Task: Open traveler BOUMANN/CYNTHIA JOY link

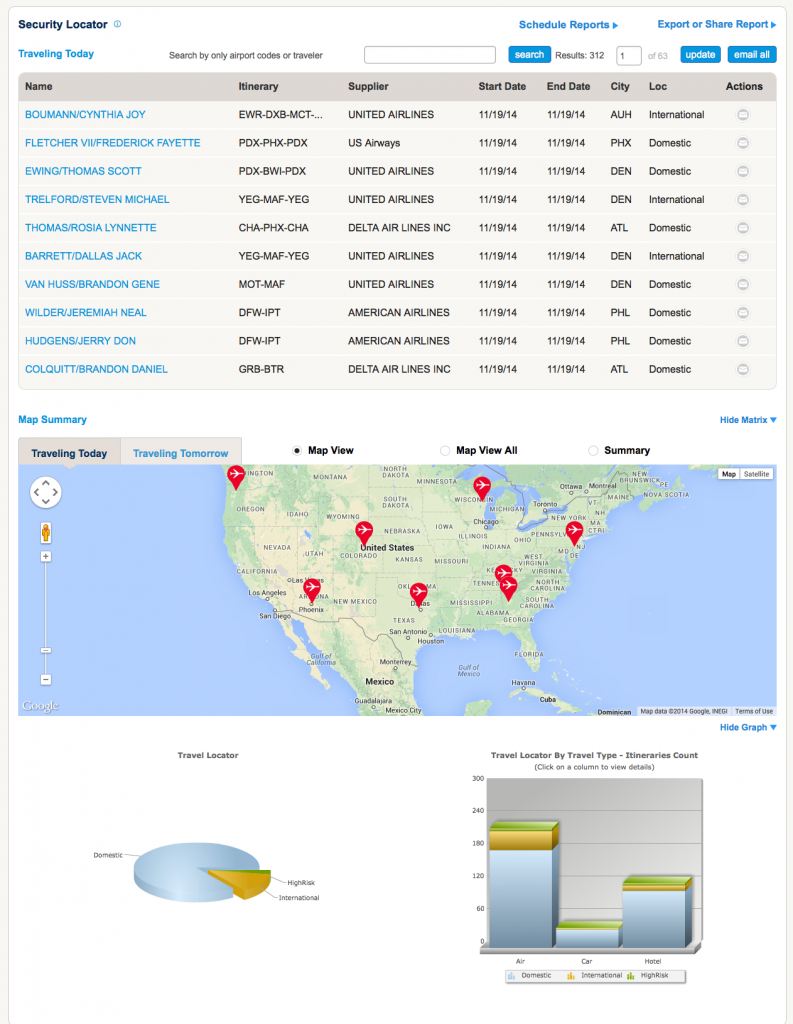Action: [85, 115]
